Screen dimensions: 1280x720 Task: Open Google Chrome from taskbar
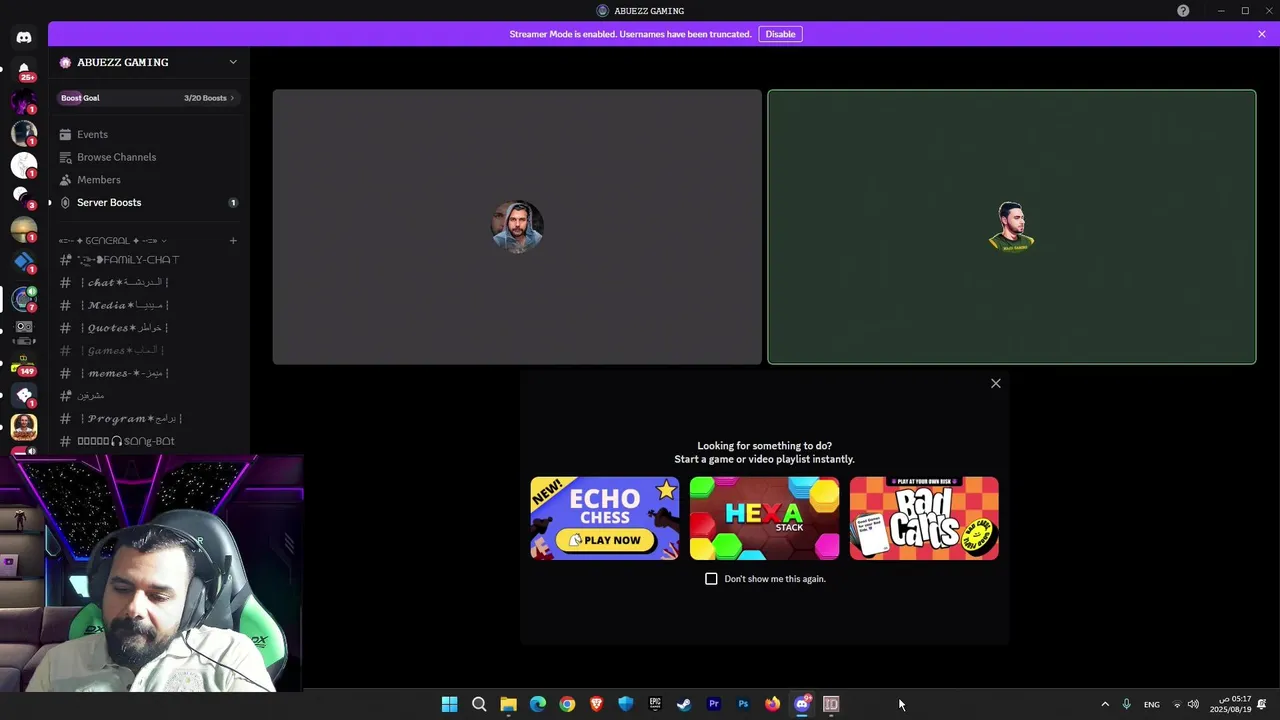coord(567,704)
